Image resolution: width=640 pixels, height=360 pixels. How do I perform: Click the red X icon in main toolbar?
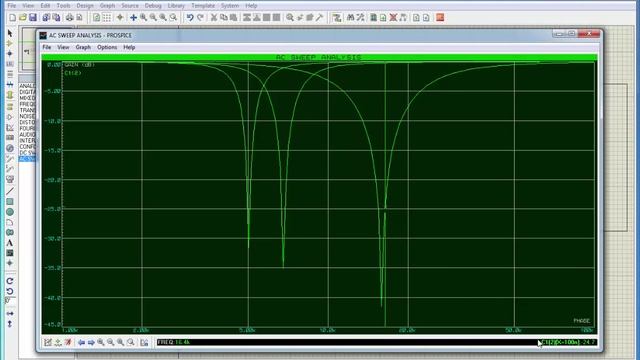tap(393, 18)
